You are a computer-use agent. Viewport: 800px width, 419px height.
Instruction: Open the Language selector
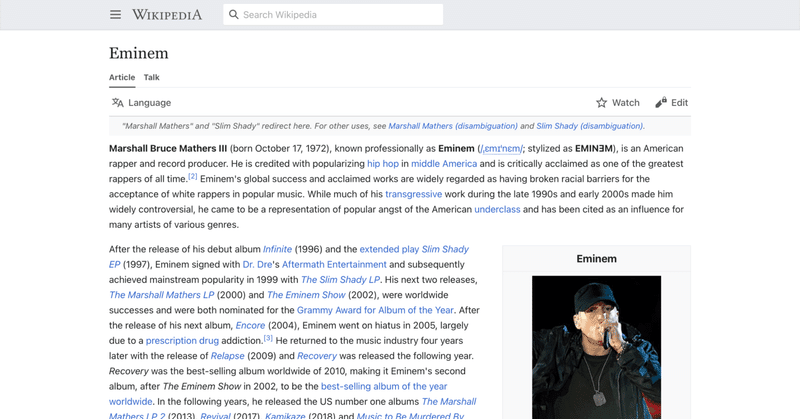(141, 103)
